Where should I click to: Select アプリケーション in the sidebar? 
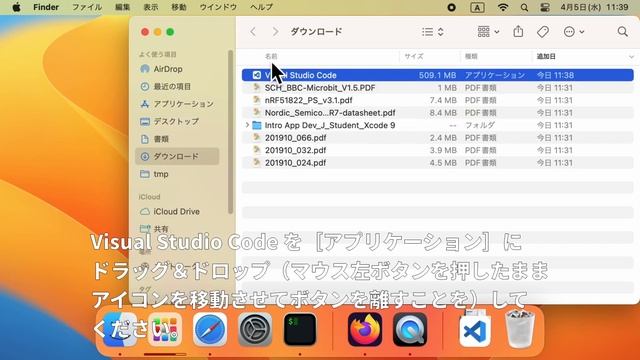coord(178,104)
